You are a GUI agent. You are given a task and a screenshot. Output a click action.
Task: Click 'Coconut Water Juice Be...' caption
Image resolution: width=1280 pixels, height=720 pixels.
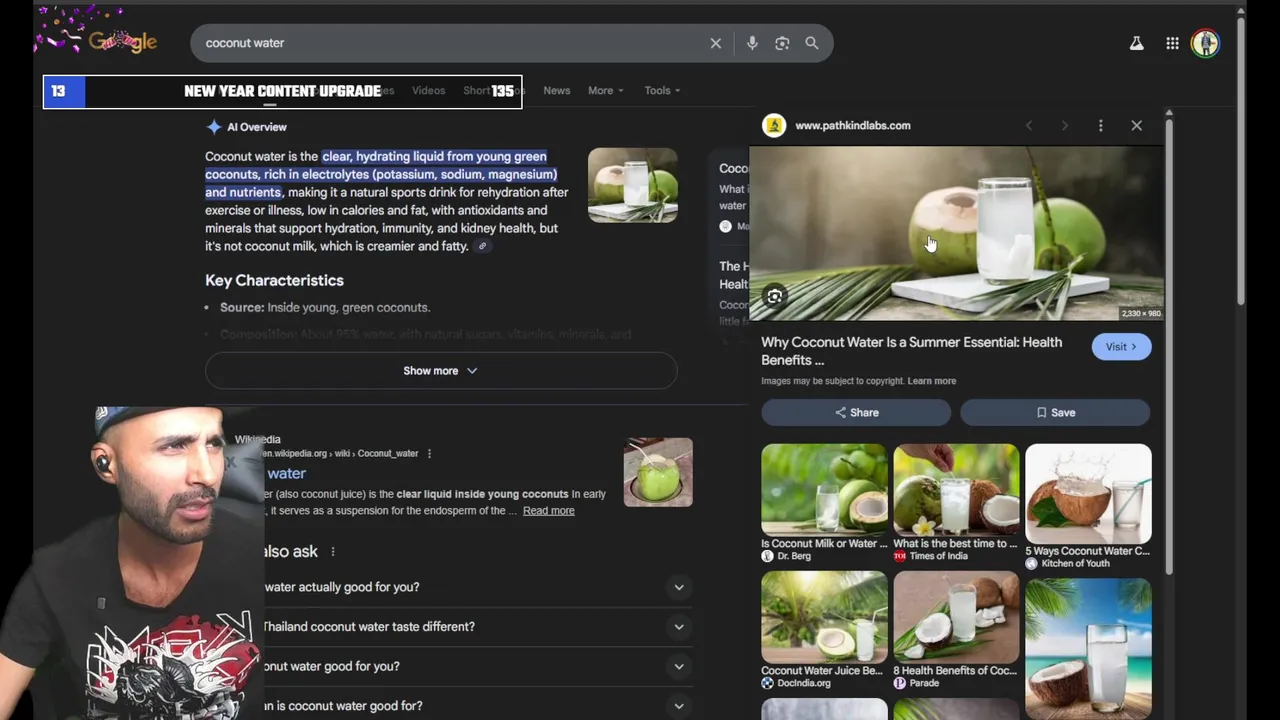[x=822, y=671]
